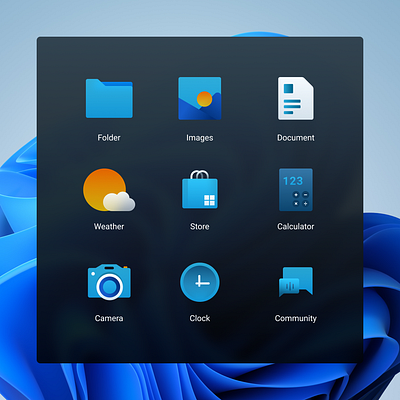Click the "Folder" text label
The width and height of the screenshot is (400, 400).
109,138
